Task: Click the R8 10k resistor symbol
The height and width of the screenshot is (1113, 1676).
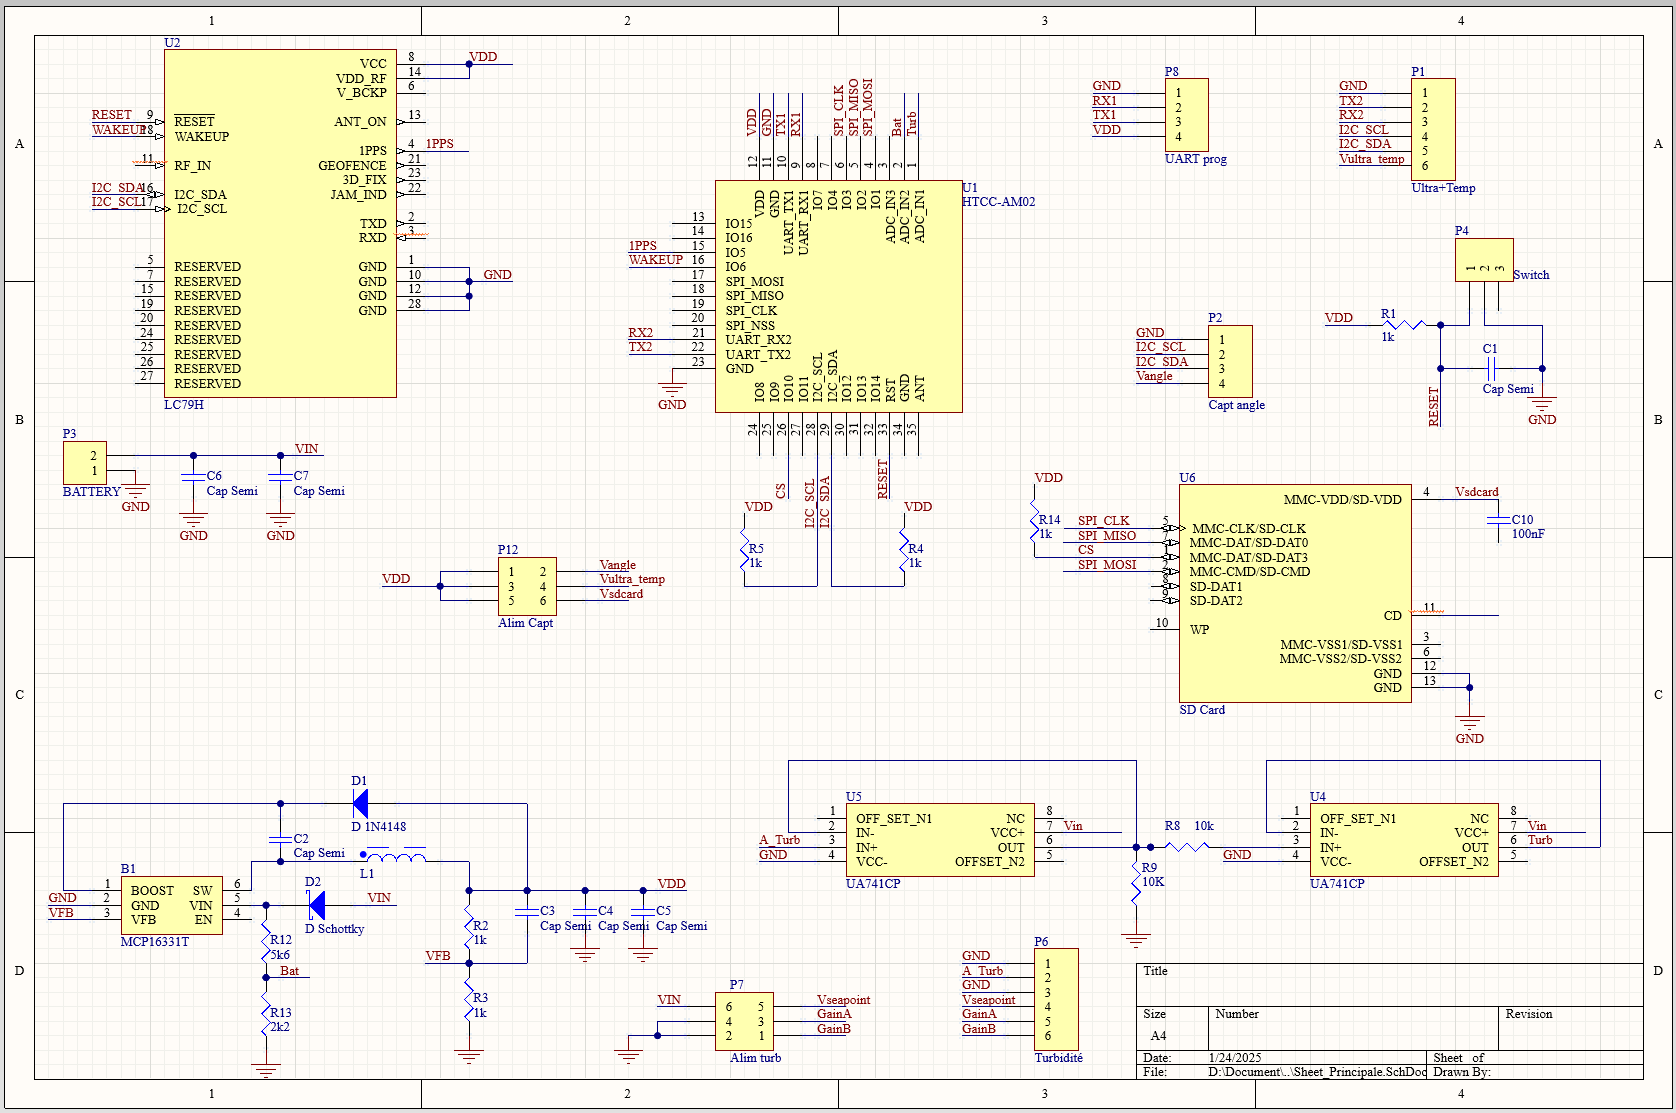Action: pyautogui.click(x=1188, y=847)
